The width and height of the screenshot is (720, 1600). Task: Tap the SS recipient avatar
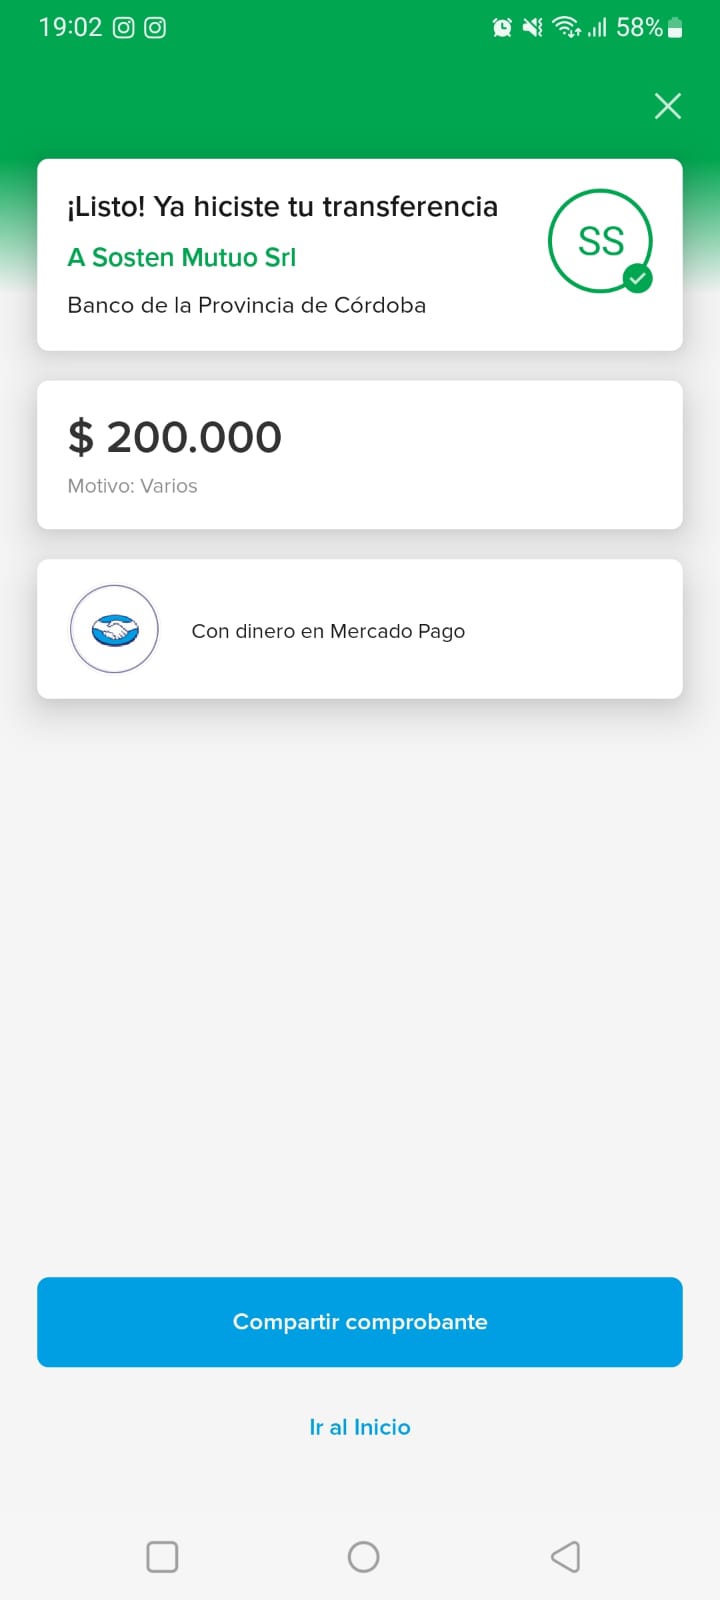coord(599,241)
